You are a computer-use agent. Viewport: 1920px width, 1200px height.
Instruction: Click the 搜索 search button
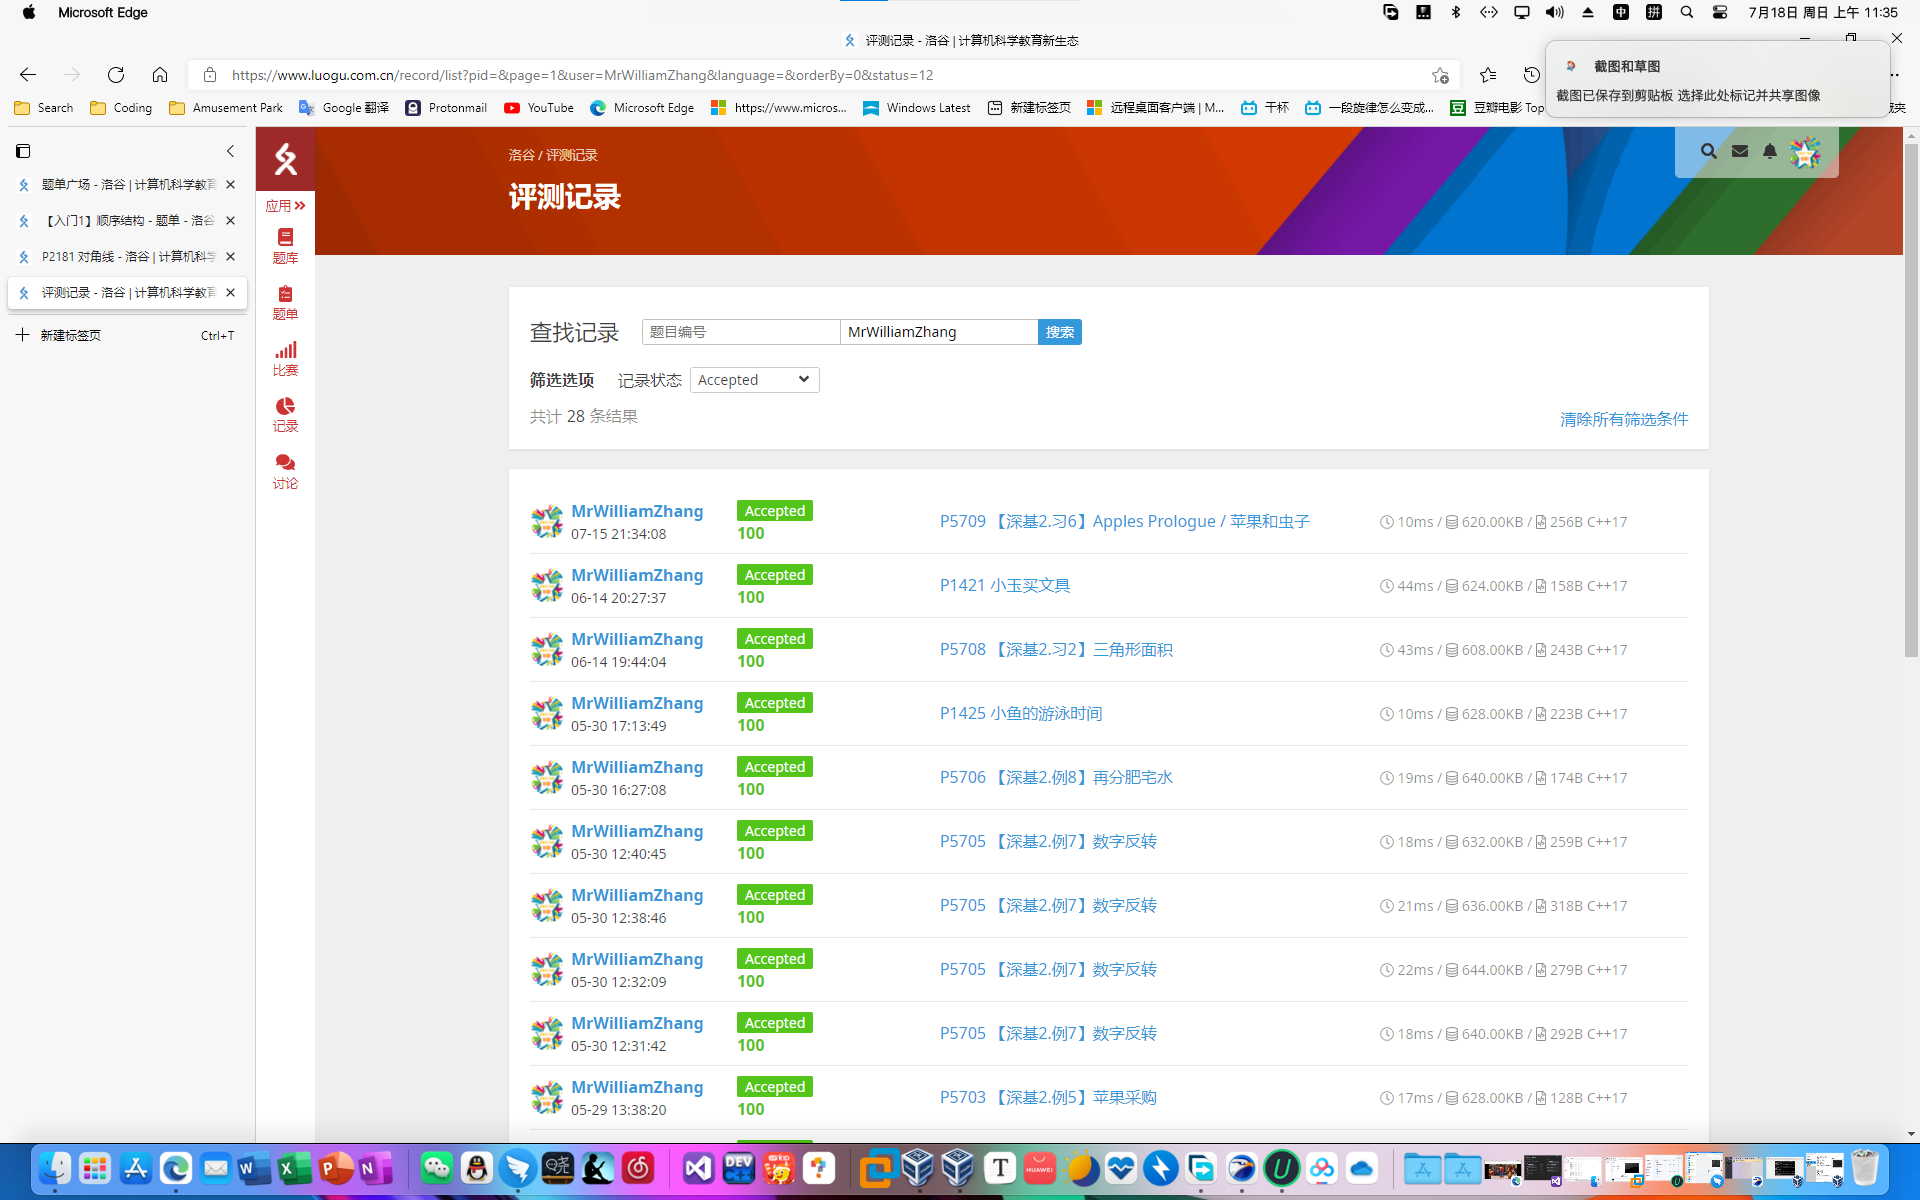pyautogui.click(x=1060, y=332)
